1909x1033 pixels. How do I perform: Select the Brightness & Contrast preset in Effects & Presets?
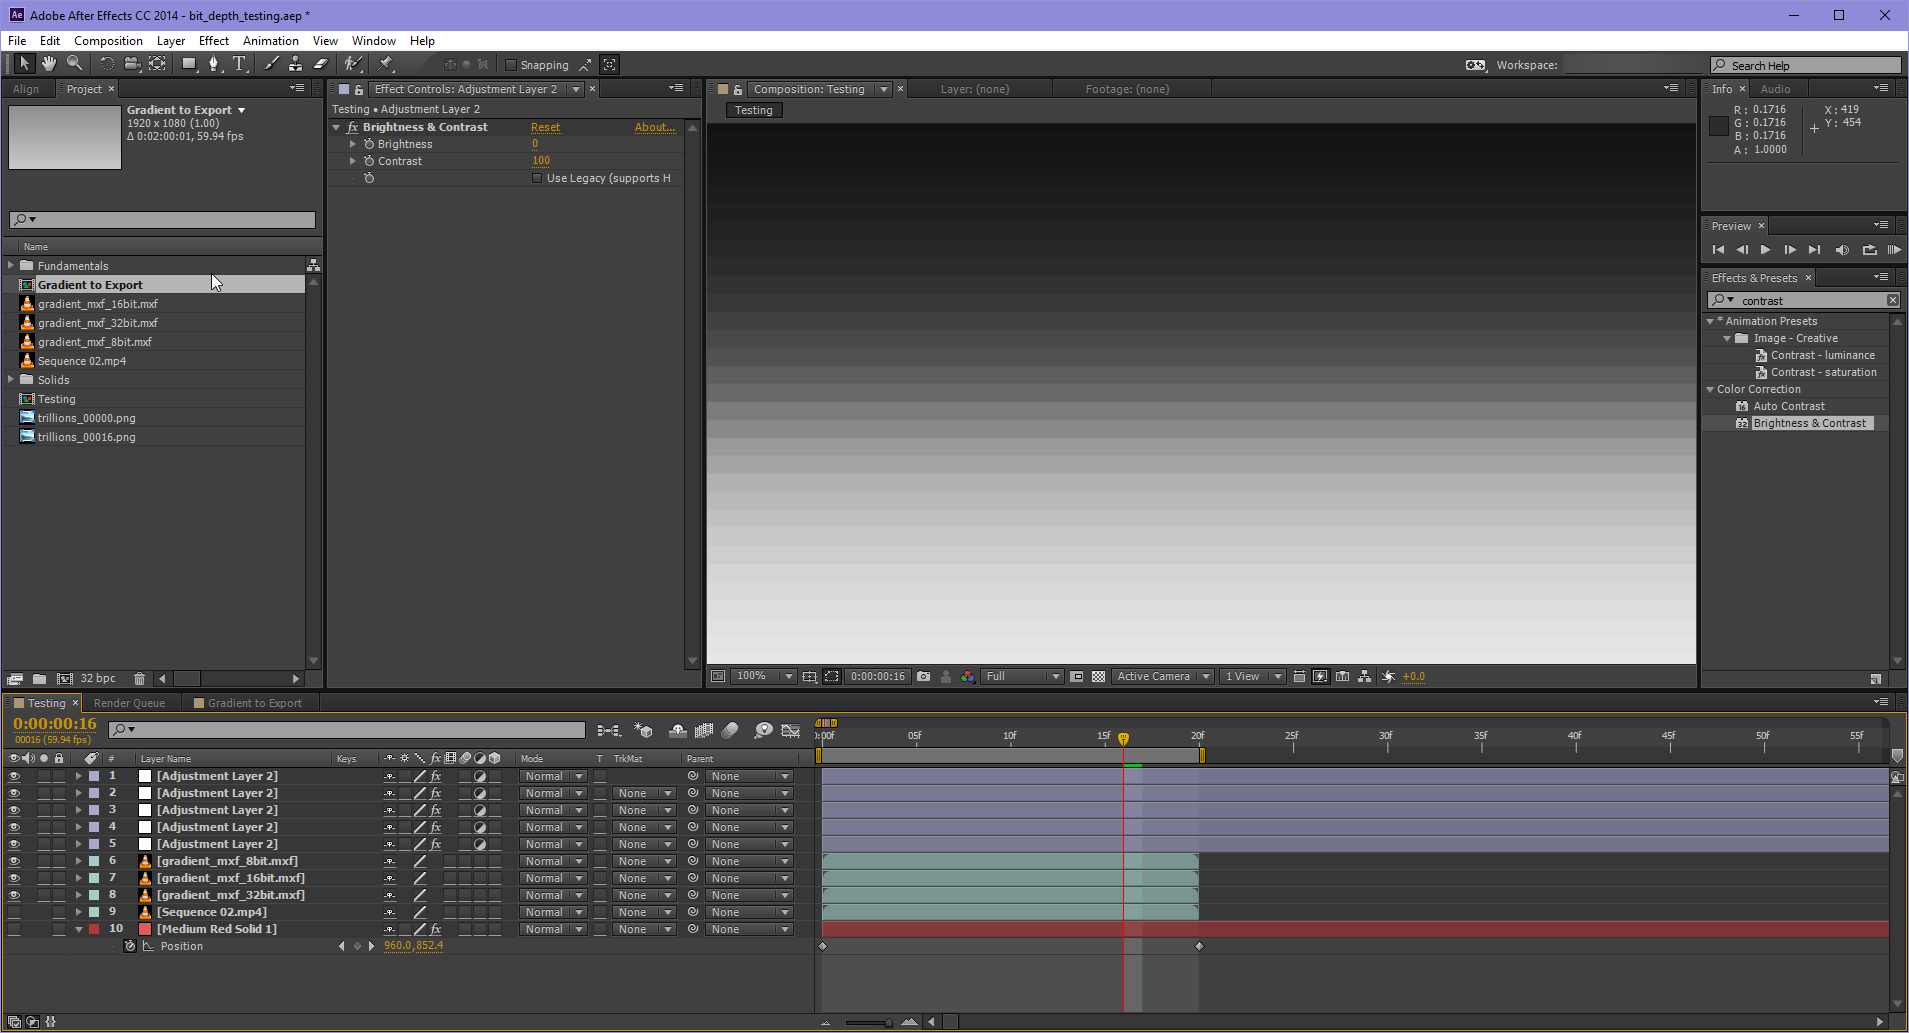[x=1810, y=422]
